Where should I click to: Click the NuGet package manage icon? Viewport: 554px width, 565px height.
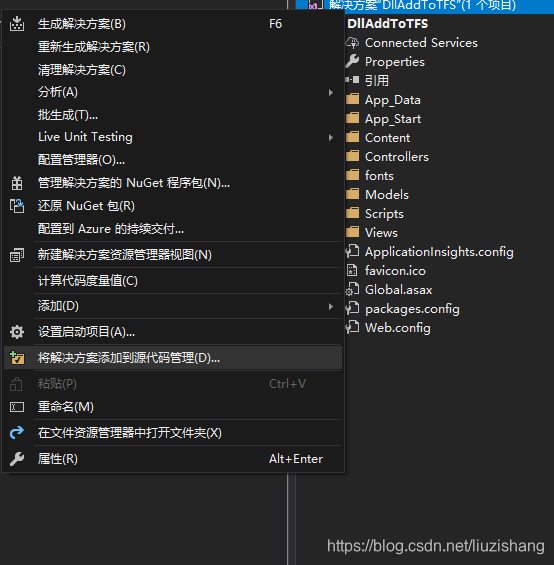(x=17, y=183)
